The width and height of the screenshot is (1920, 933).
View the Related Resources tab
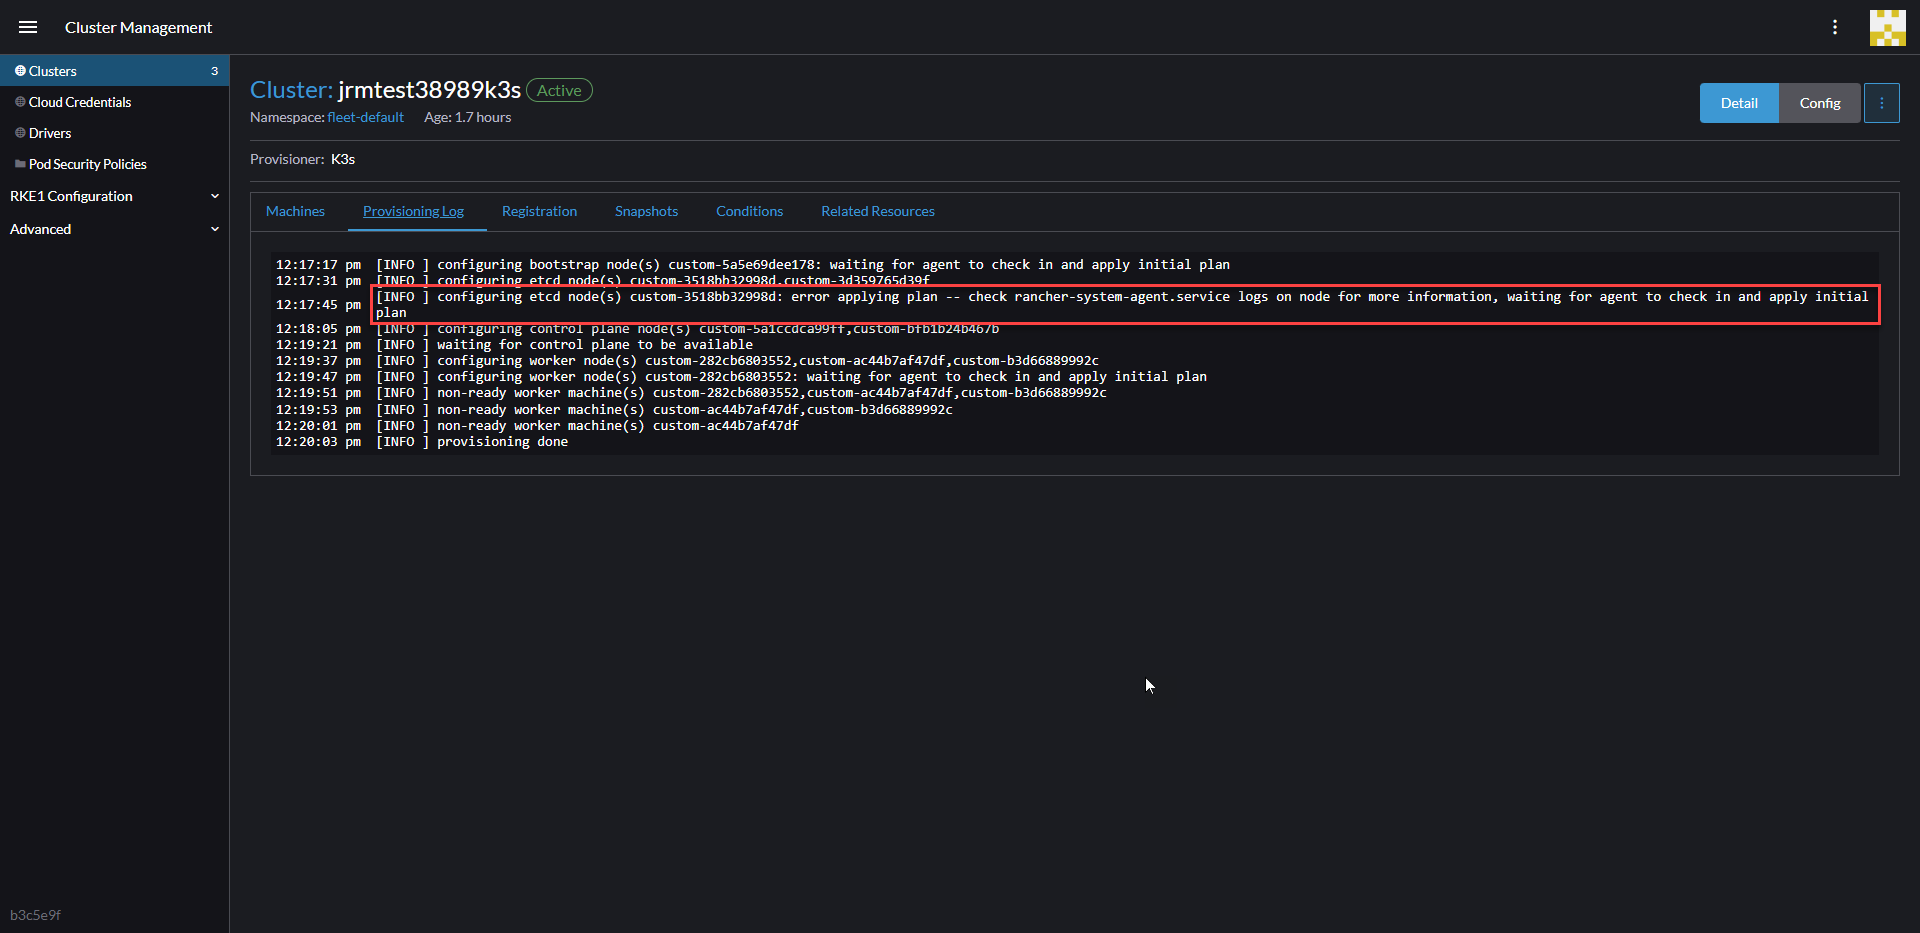(x=877, y=211)
